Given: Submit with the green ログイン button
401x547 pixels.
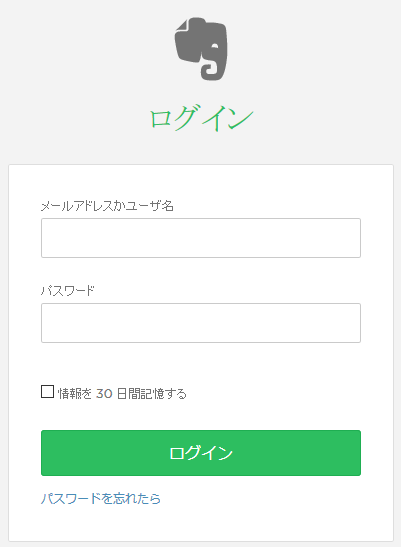Looking at the screenshot, I should click(201, 453).
